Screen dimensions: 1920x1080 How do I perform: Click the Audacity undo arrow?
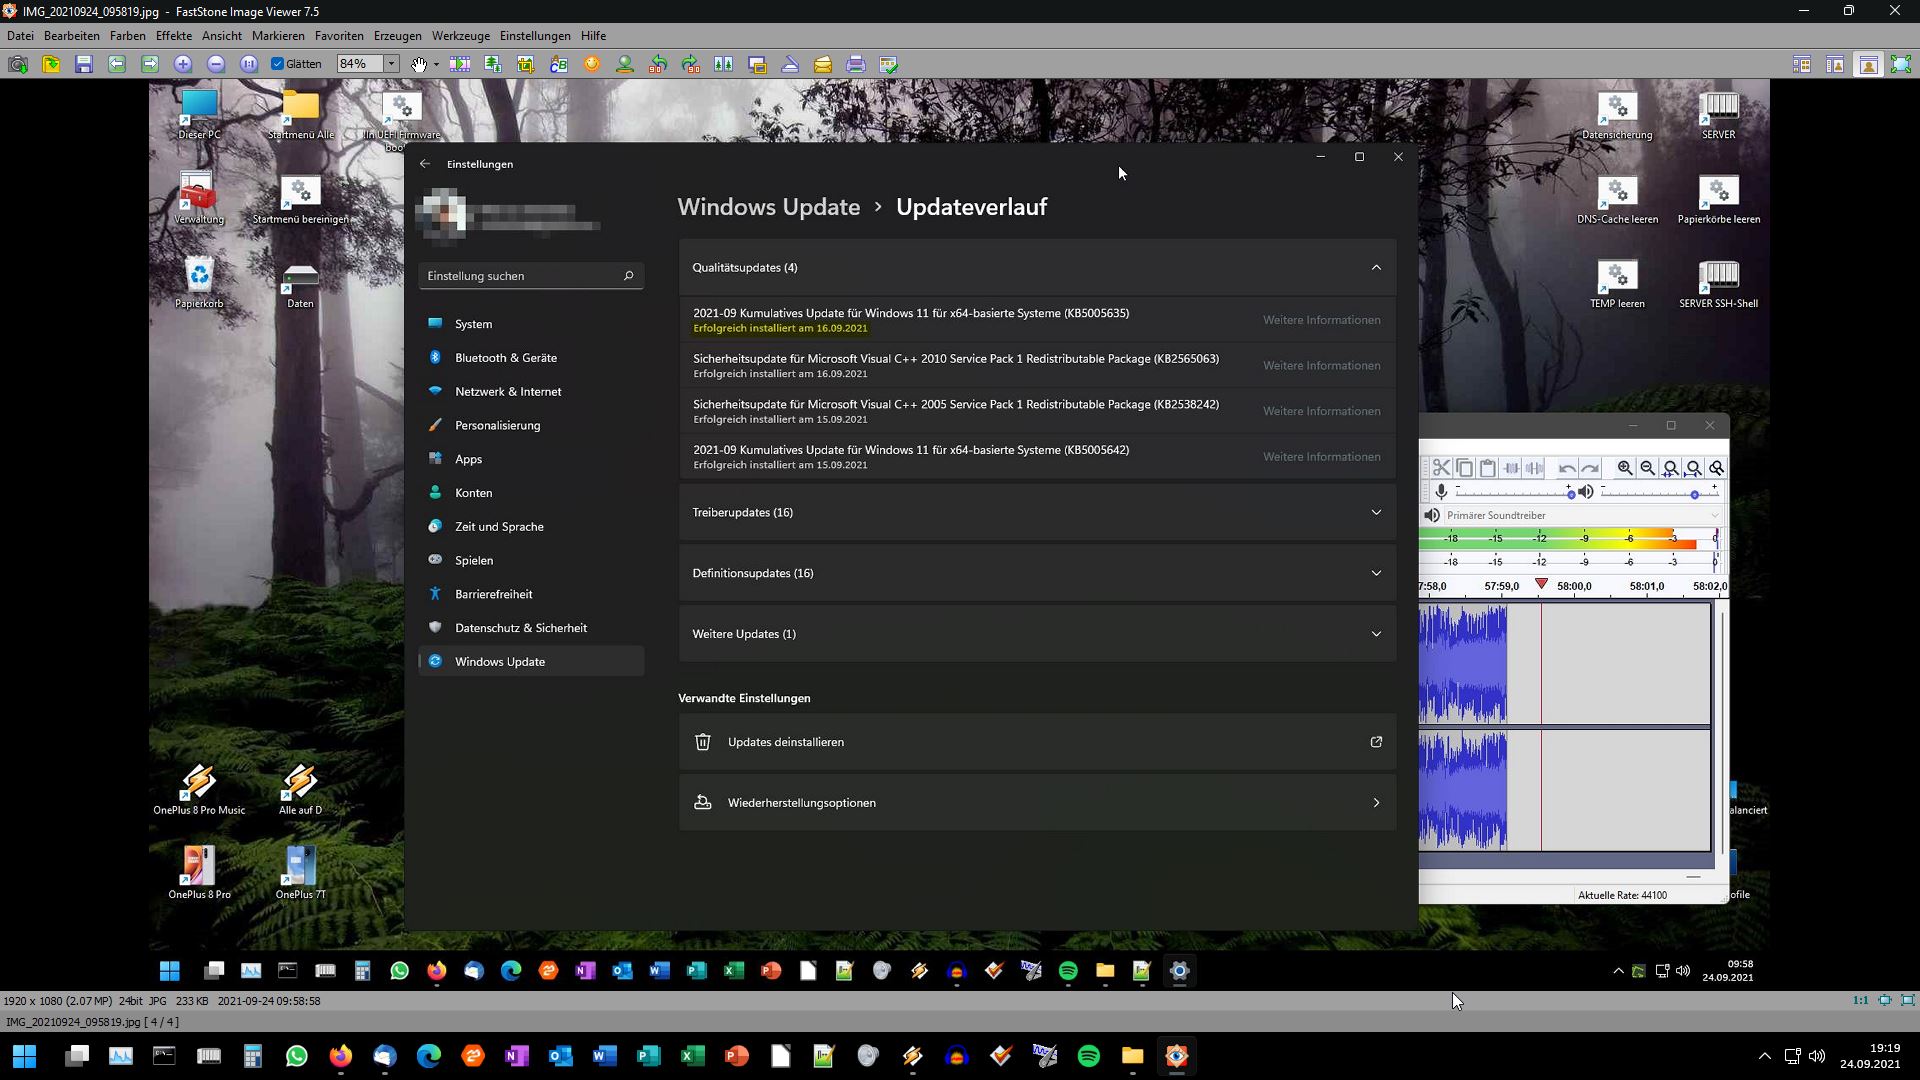click(x=1567, y=468)
